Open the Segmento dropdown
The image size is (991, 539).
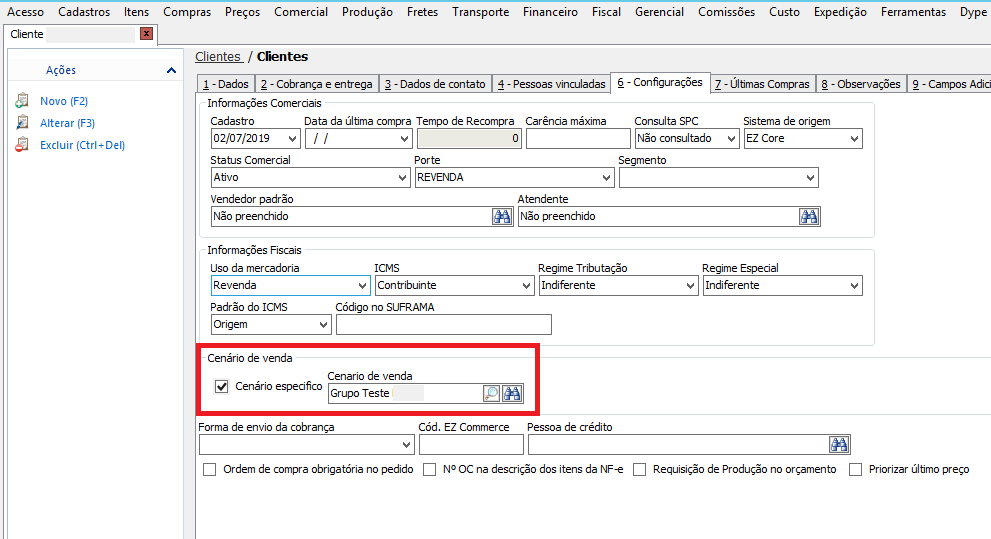pos(810,178)
